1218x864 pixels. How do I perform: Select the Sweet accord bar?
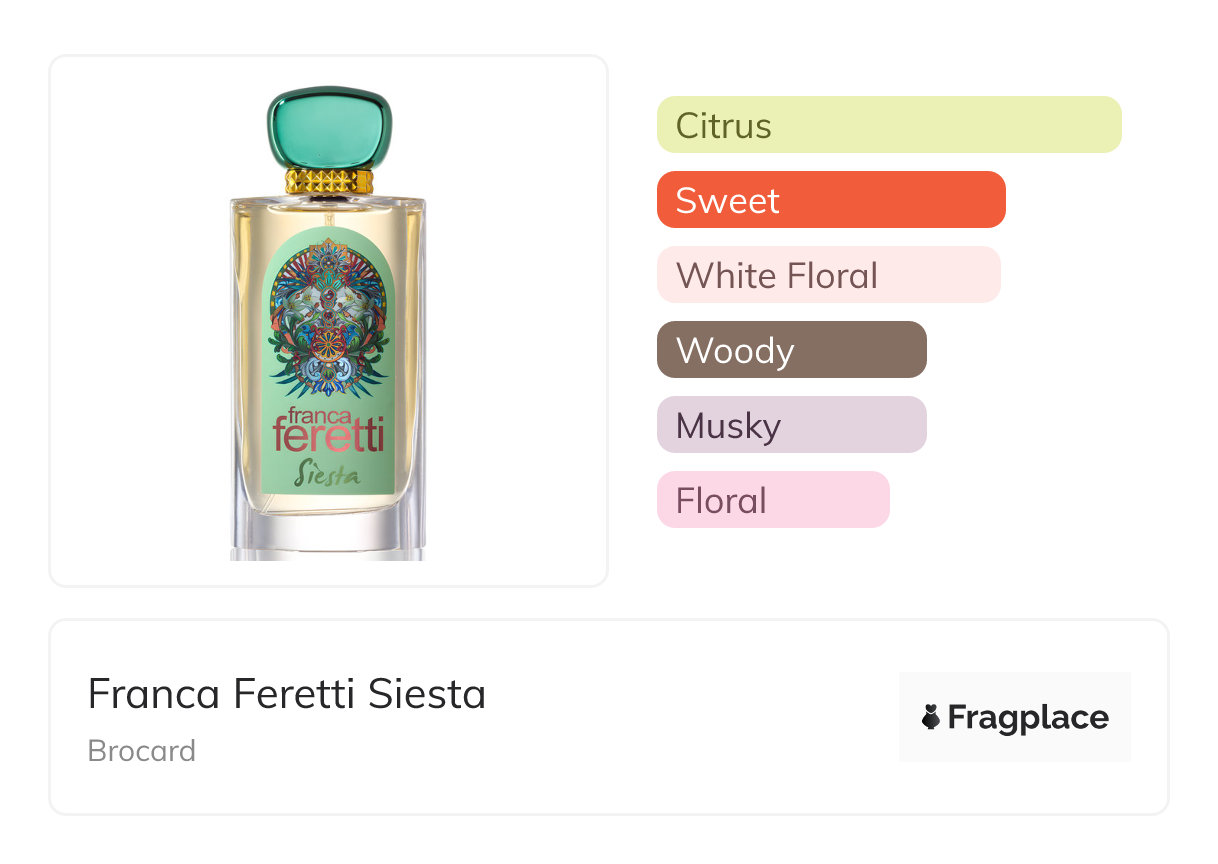[830, 200]
